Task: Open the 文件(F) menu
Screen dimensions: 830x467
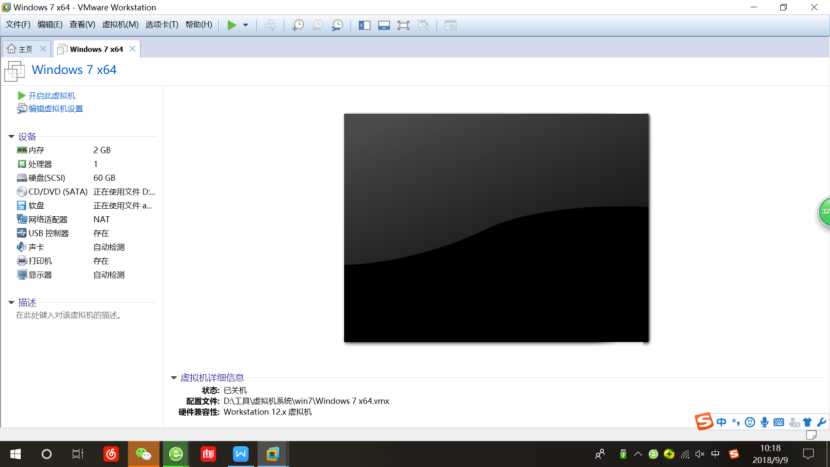Action: (17, 24)
